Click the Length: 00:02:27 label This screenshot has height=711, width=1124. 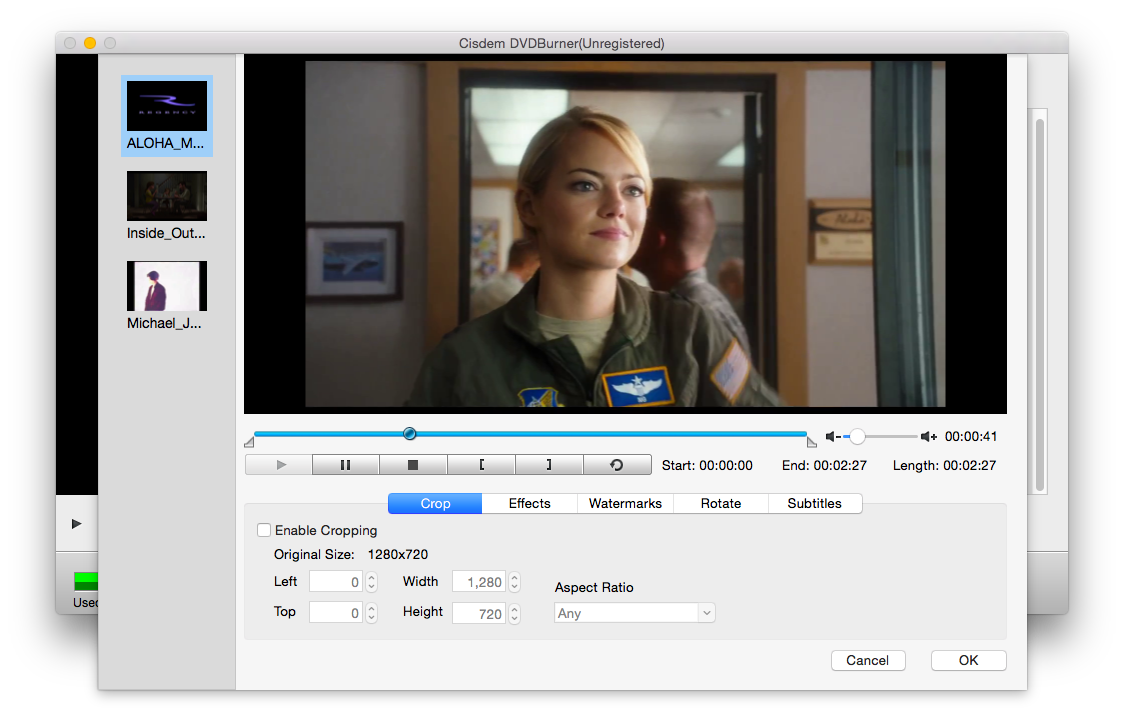click(944, 466)
